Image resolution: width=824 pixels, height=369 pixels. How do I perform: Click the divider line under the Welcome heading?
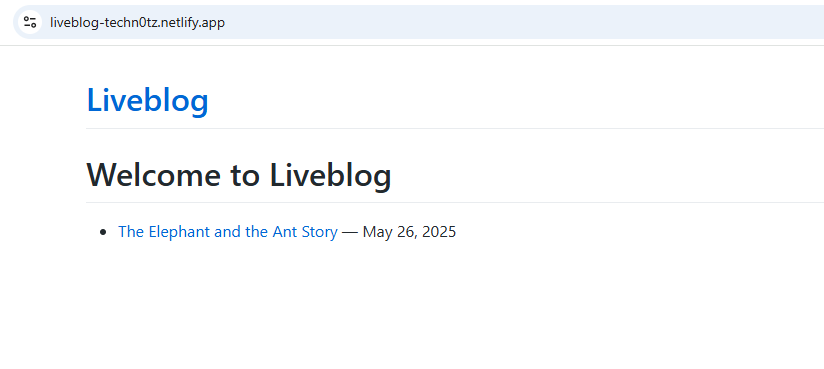[x=455, y=202]
